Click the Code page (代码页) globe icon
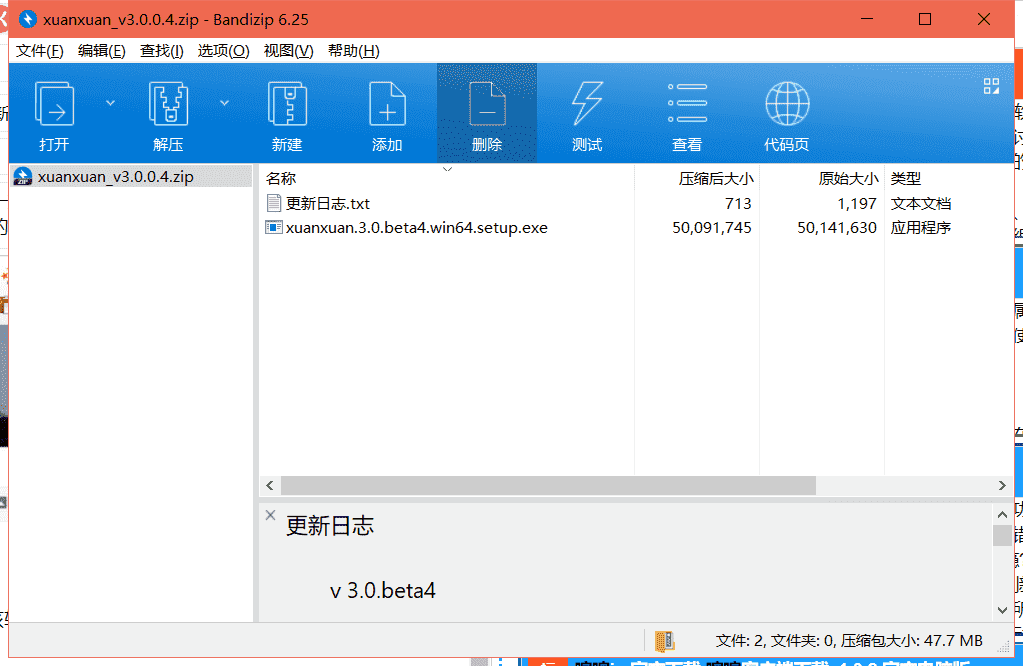The width and height of the screenshot is (1023, 666). pyautogui.click(x=787, y=104)
